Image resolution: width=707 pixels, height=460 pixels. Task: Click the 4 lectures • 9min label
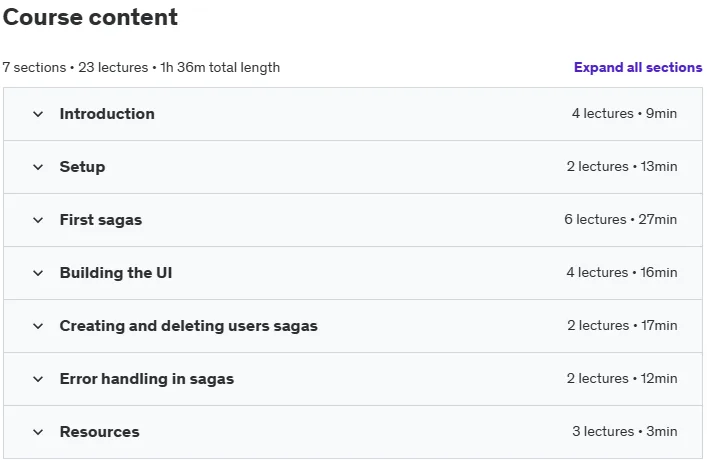pos(624,113)
